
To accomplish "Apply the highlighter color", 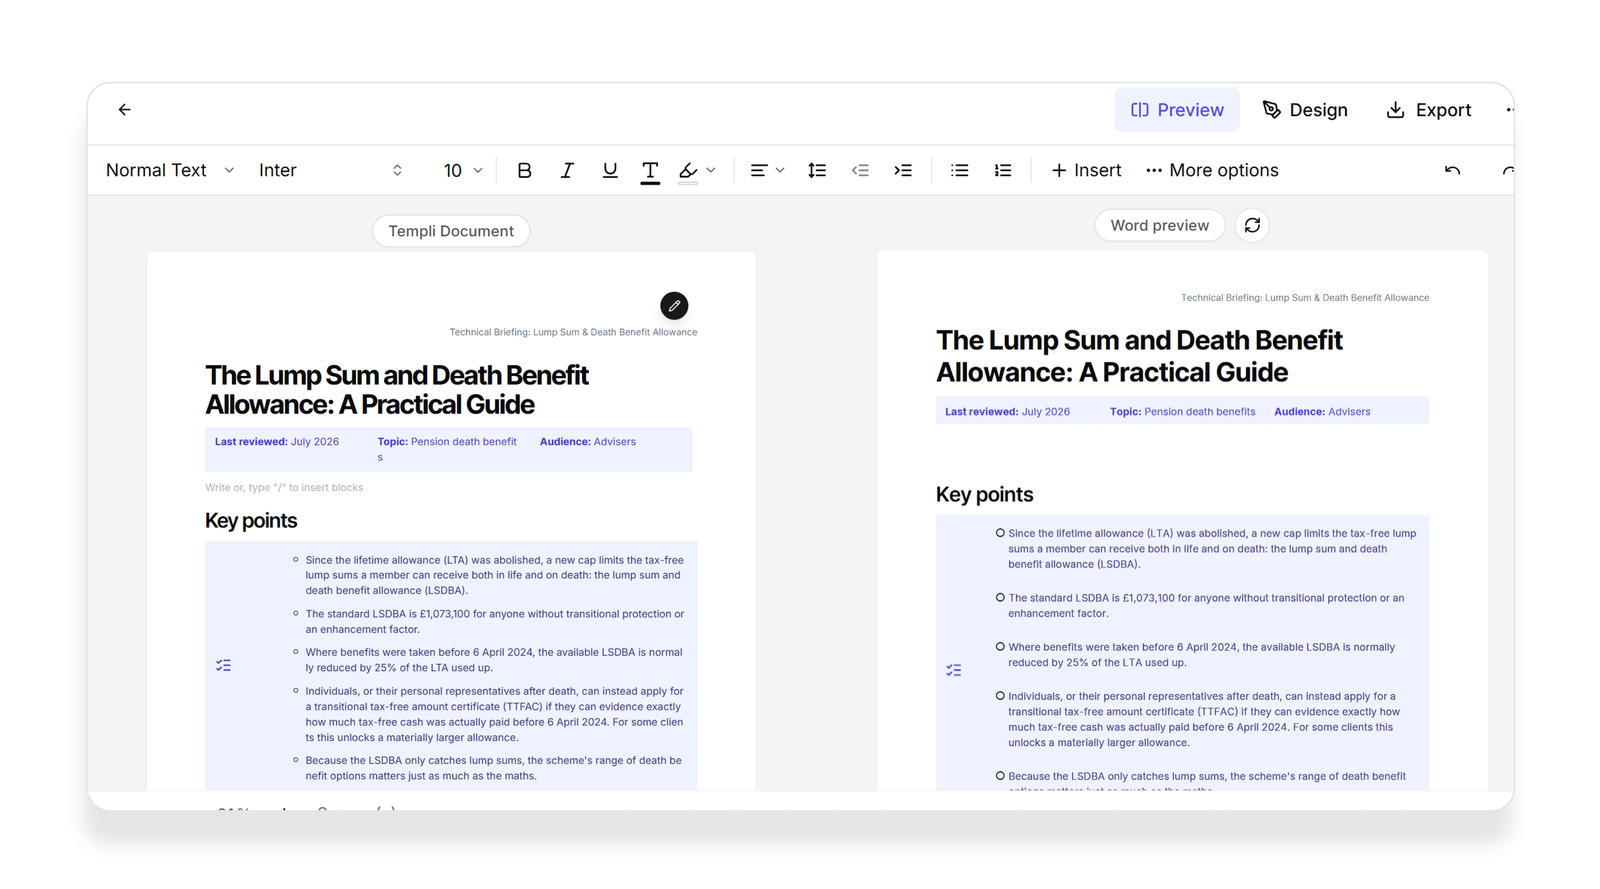I will (688, 171).
